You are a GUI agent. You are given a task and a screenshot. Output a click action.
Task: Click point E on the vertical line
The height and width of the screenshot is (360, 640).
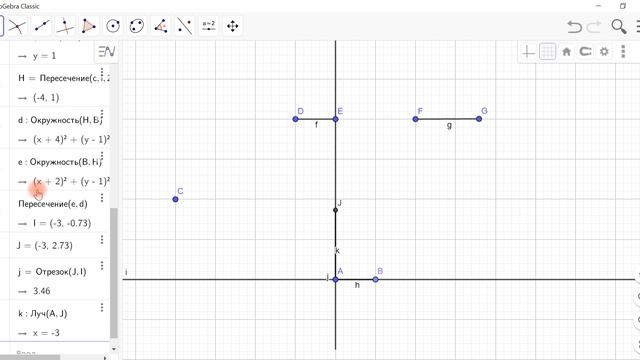[x=336, y=119]
